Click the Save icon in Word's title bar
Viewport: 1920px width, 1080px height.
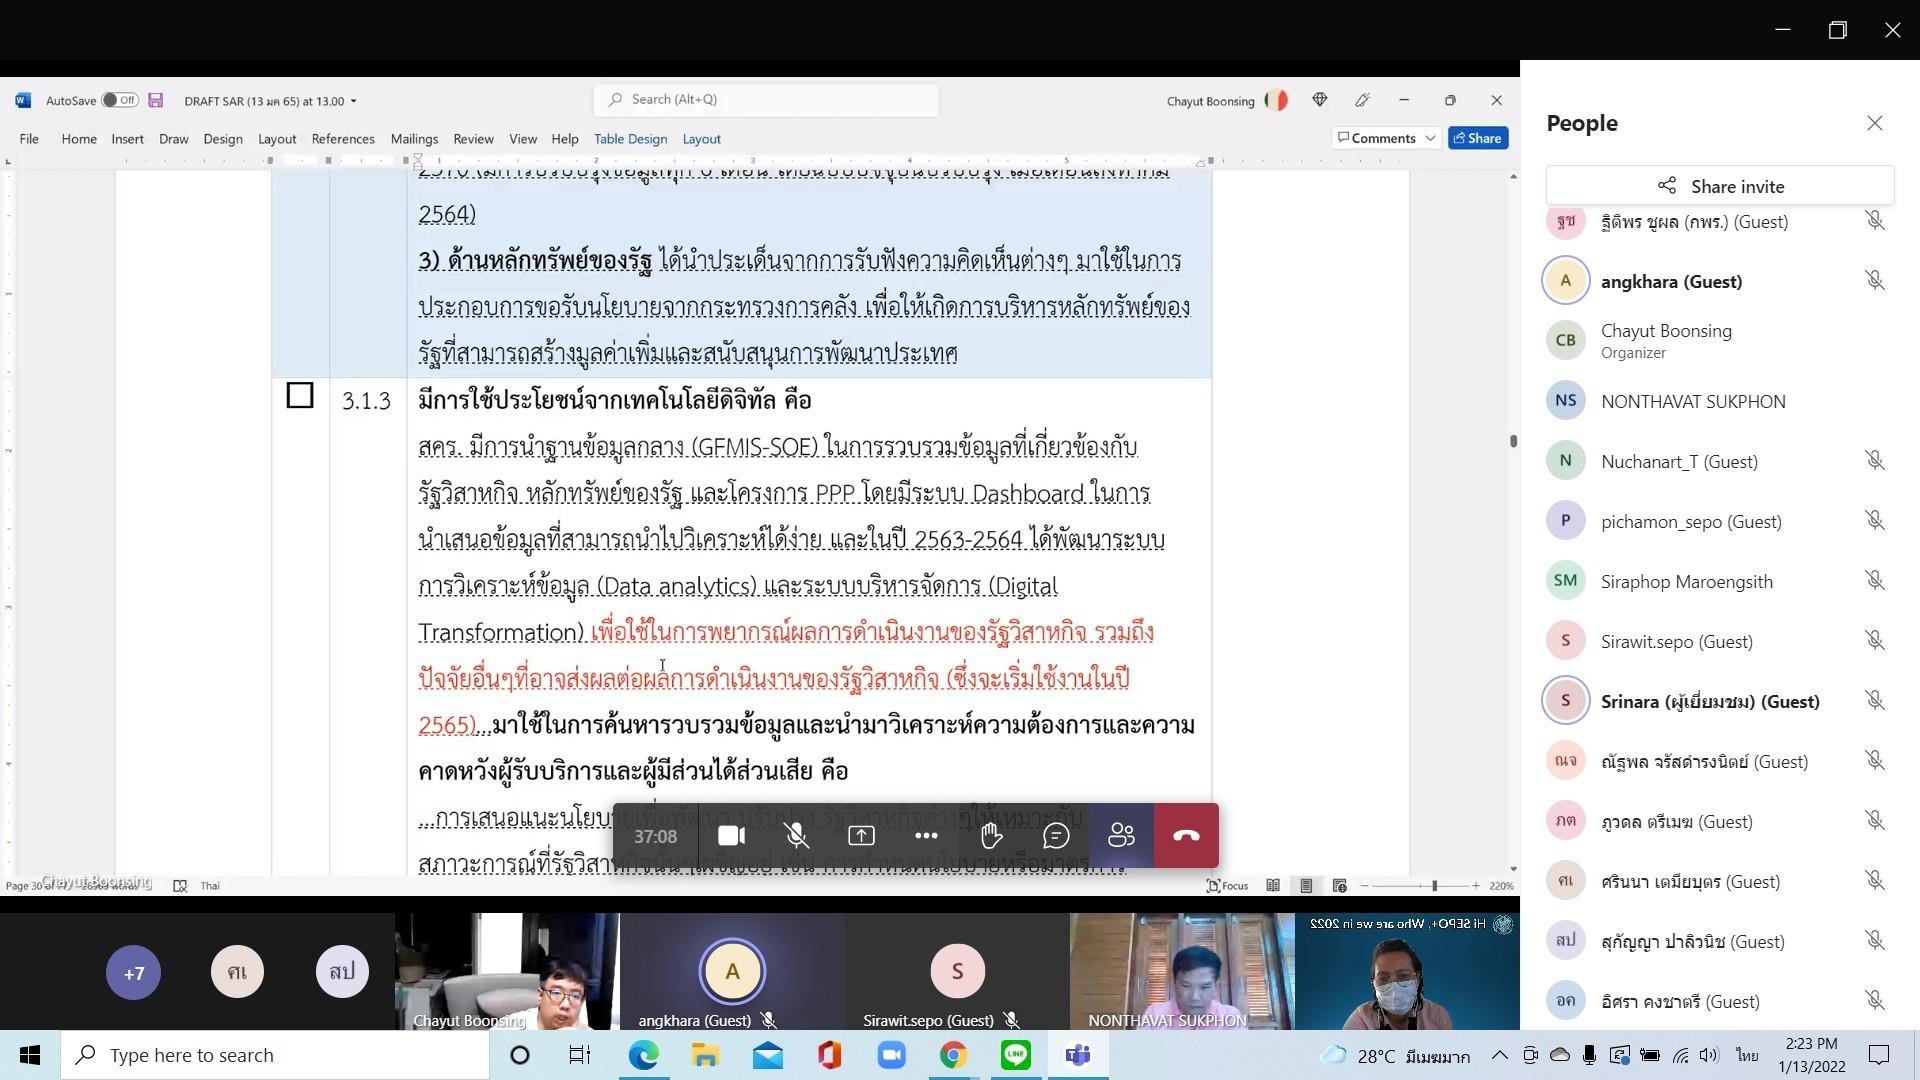[155, 100]
